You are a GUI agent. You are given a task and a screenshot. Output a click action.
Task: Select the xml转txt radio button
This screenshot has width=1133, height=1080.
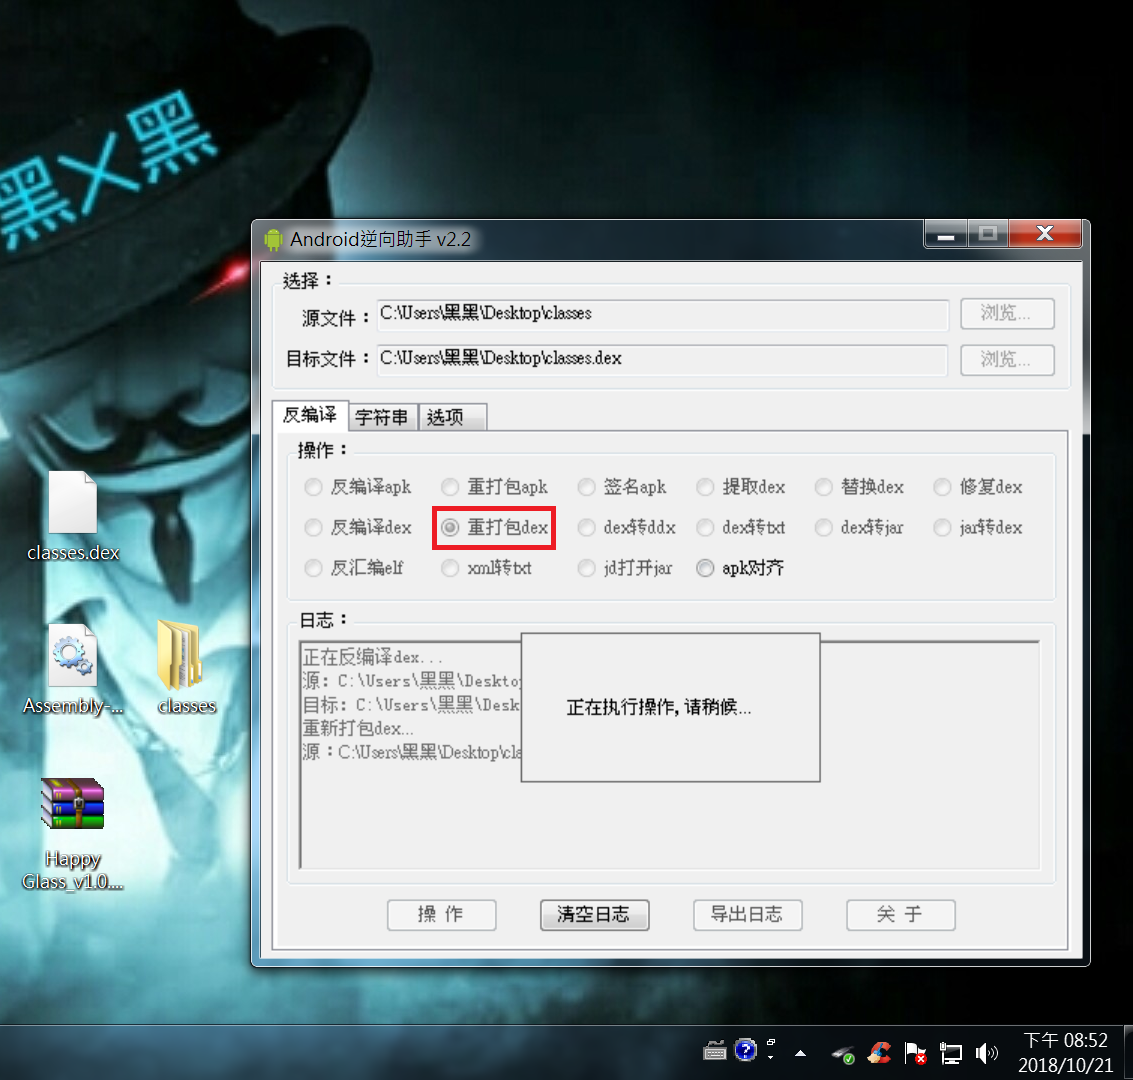[x=486, y=568]
